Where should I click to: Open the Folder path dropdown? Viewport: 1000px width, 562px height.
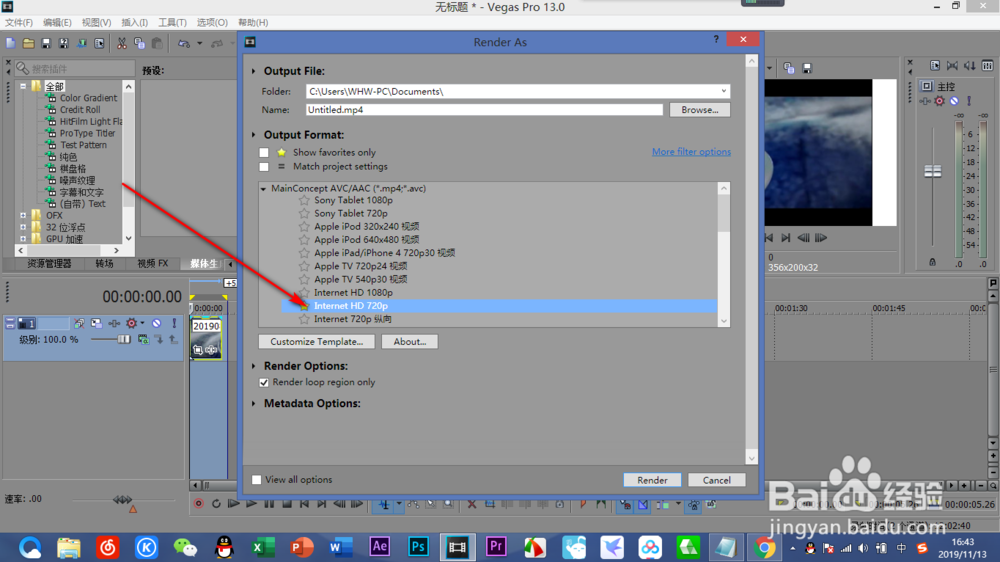coord(723,91)
